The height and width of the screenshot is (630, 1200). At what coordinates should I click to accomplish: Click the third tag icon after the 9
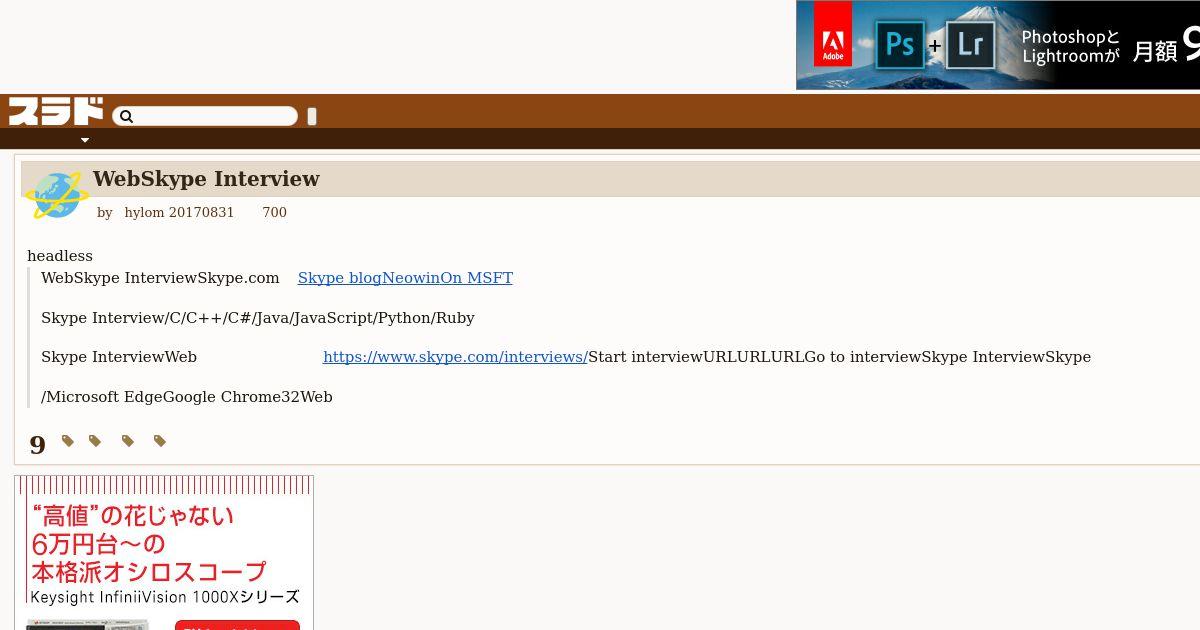coord(128,441)
